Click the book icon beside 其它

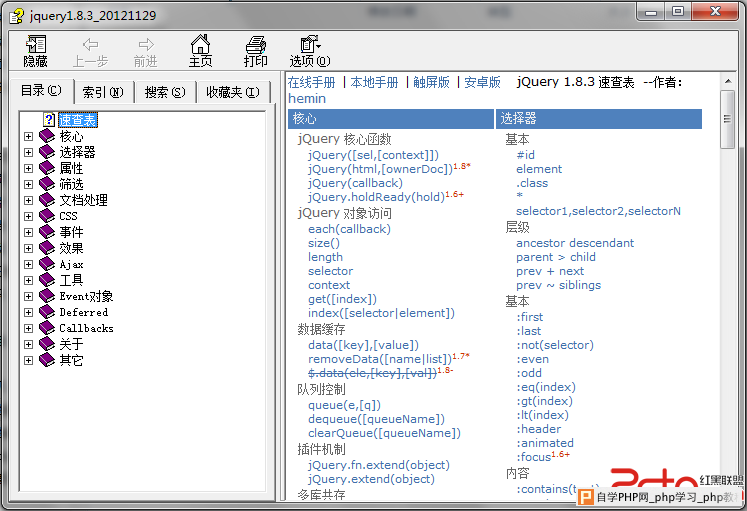47,360
